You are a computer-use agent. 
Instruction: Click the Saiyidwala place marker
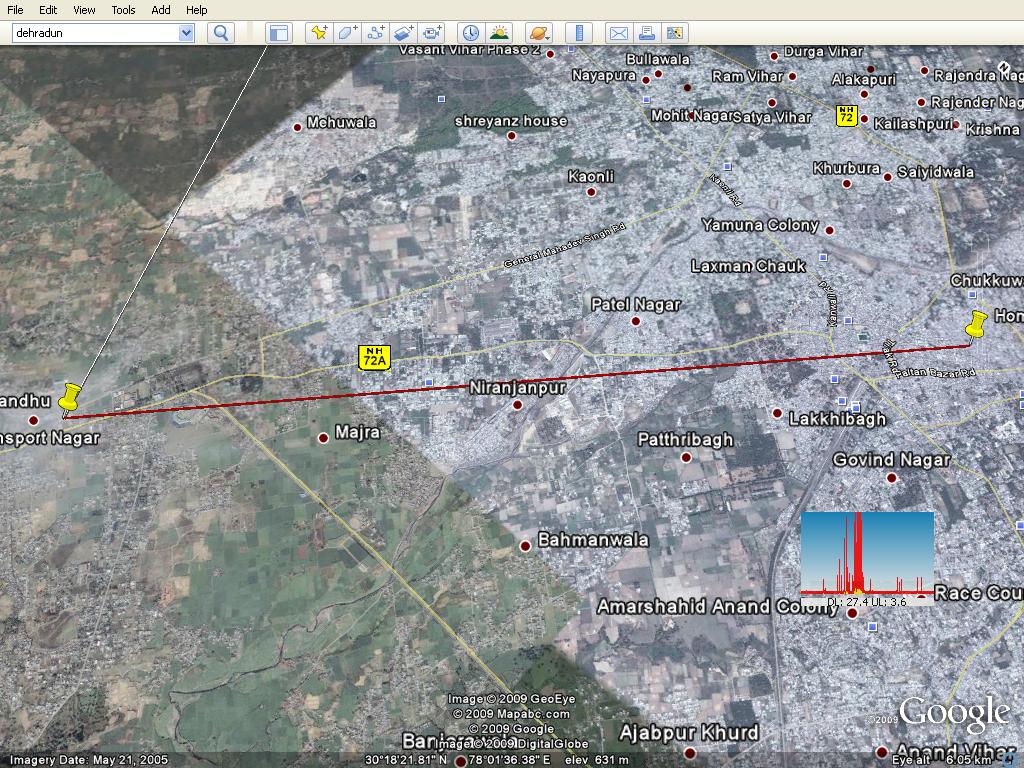pyautogui.click(x=888, y=177)
